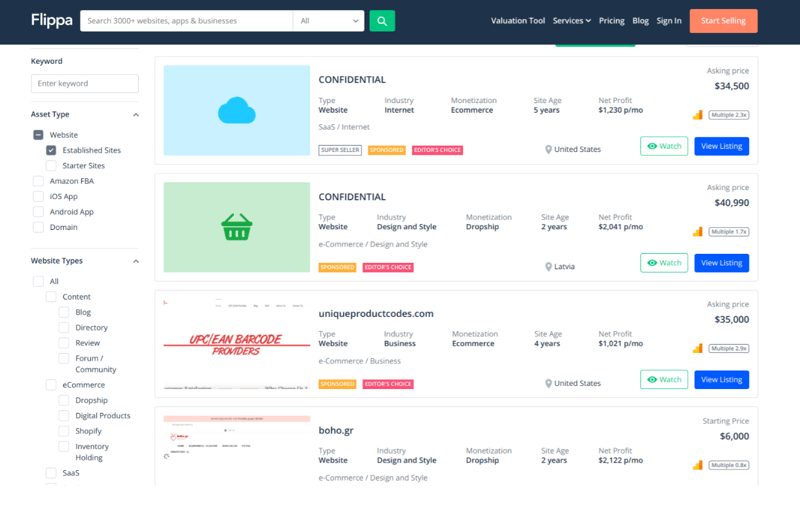Open the Services dropdown menu
This screenshot has width=800, height=505.
571,21
